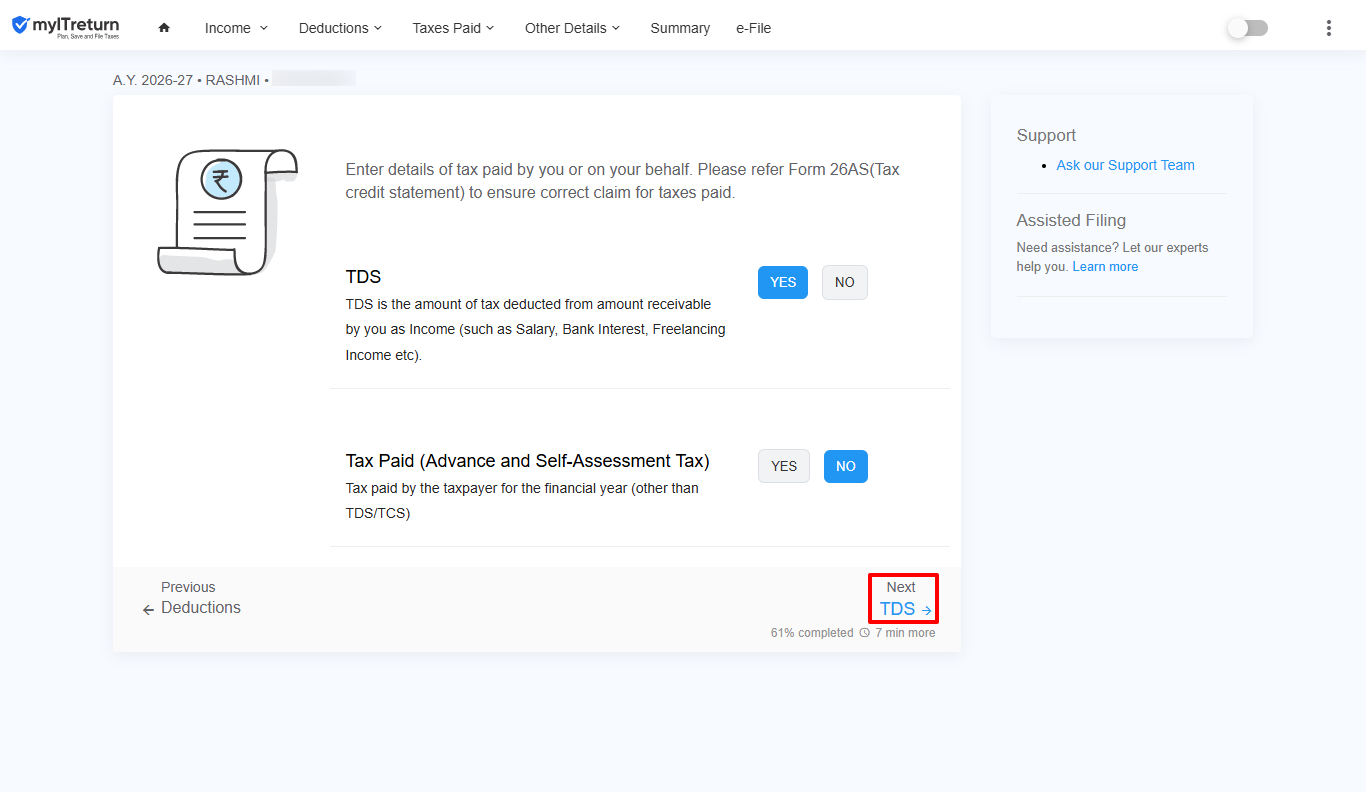Open the three-dot more options menu
1366x792 pixels.
(x=1328, y=28)
